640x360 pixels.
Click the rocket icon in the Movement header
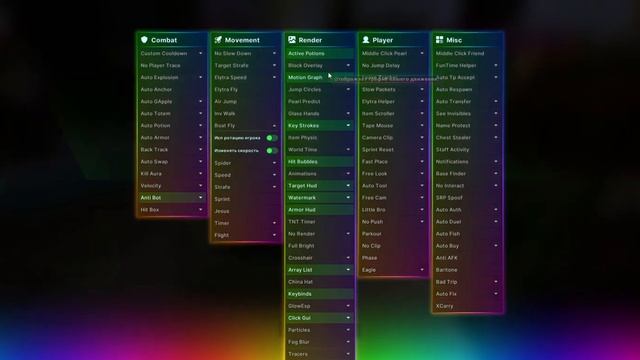218,40
